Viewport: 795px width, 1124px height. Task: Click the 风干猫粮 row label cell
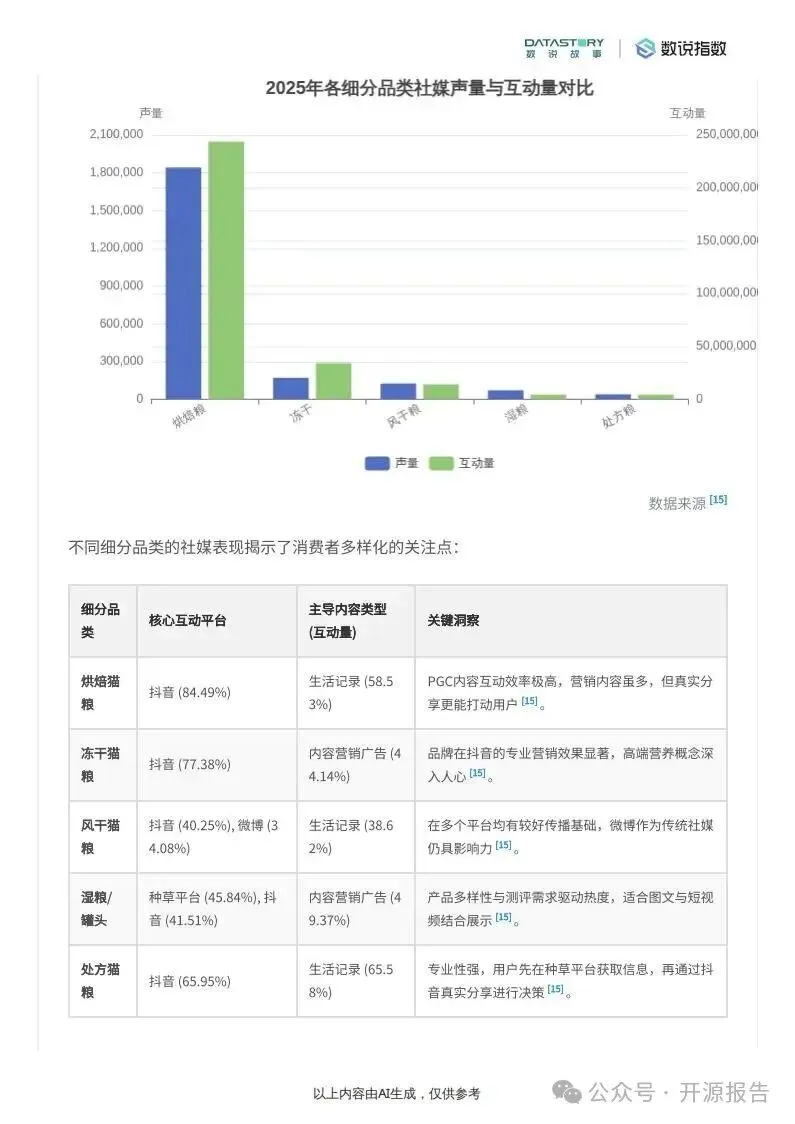(x=103, y=837)
